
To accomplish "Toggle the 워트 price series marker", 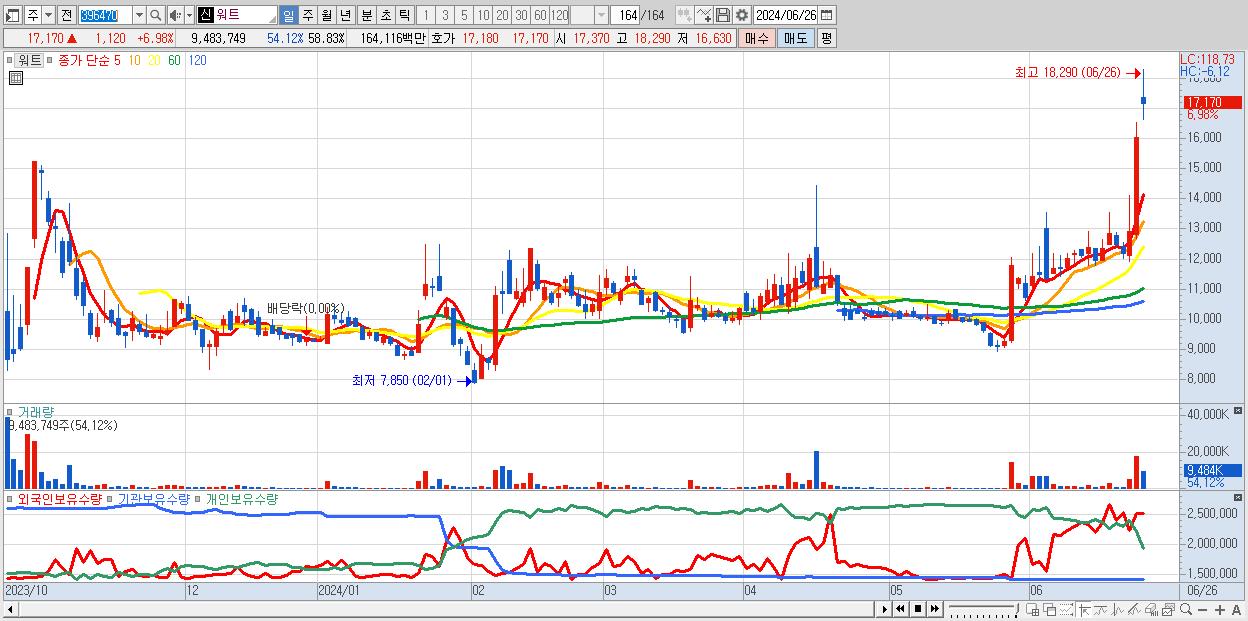I will [12, 60].
